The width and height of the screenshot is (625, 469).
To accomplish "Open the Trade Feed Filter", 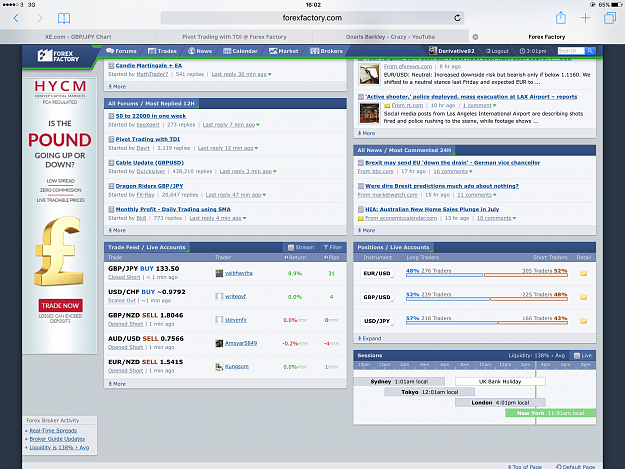I will click(x=333, y=247).
